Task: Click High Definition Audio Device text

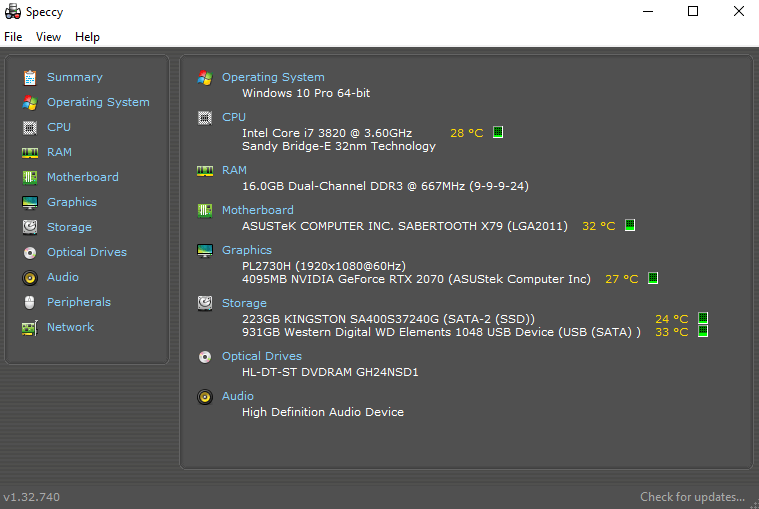Action: pyautogui.click(x=323, y=412)
